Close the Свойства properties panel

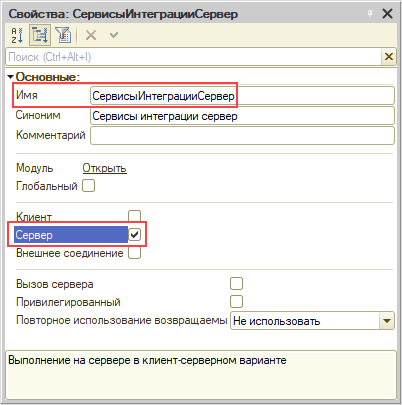[x=387, y=14]
